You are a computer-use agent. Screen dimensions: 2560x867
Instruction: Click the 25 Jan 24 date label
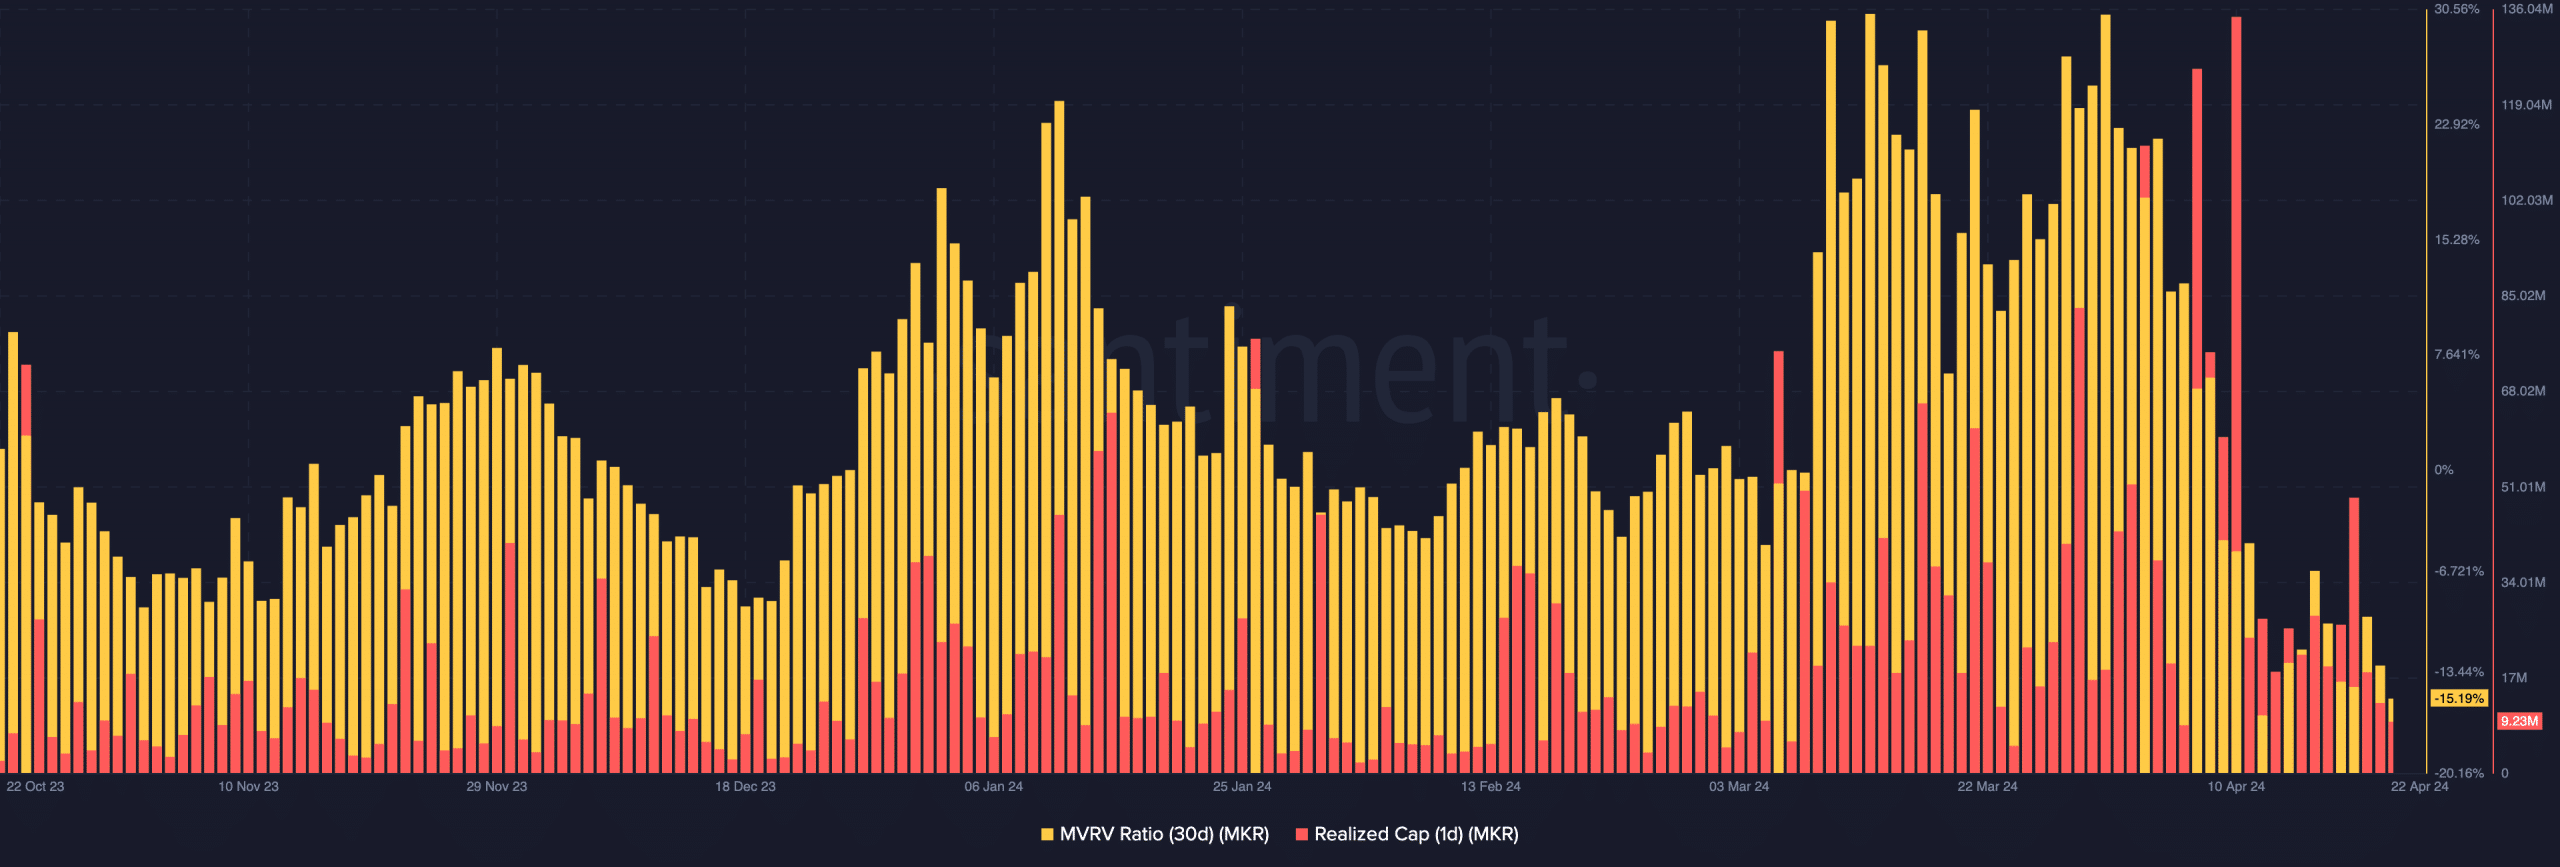pos(1242,787)
